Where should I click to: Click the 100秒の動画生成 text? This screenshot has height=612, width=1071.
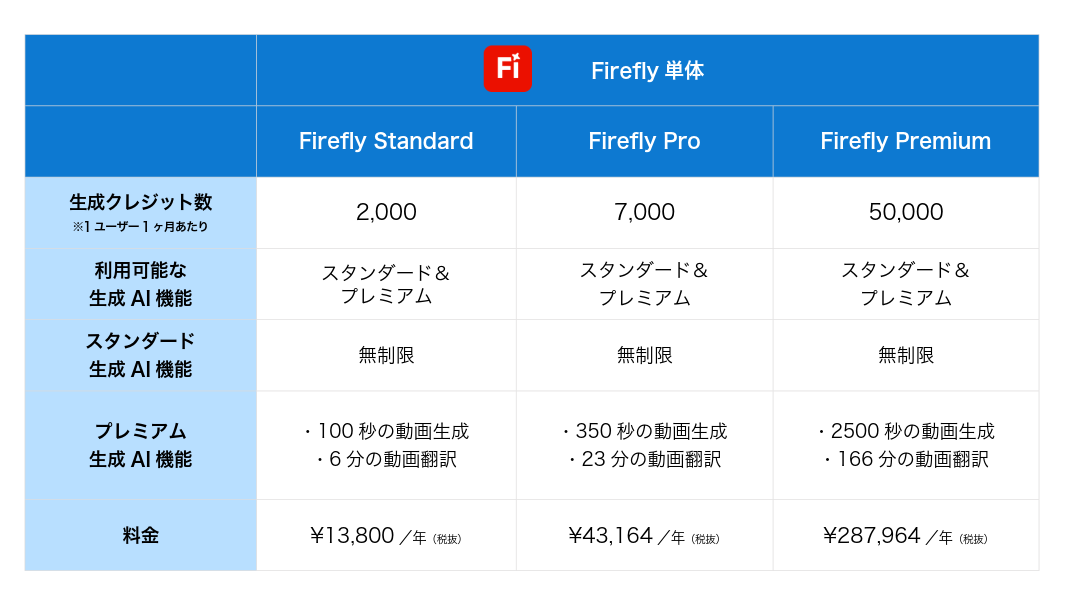tap(393, 431)
